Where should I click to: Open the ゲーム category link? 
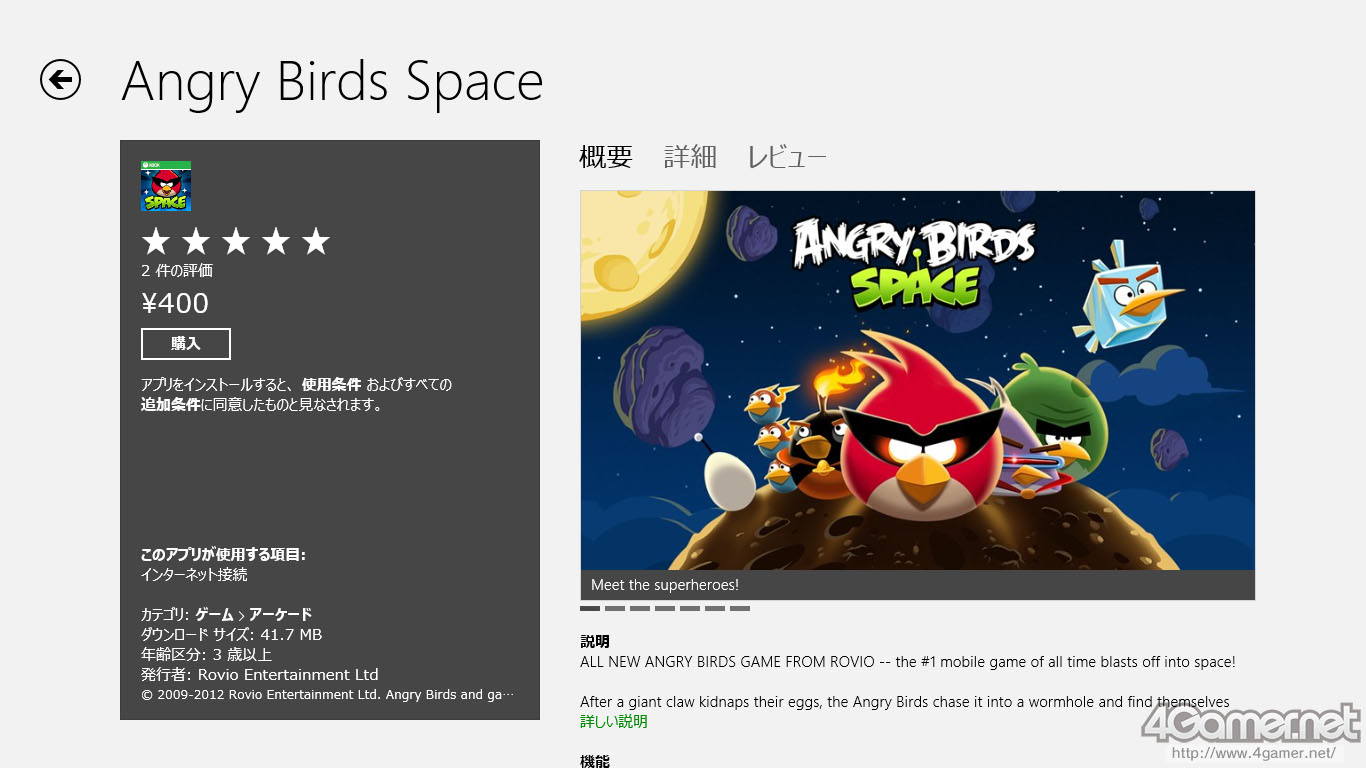[x=214, y=614]
